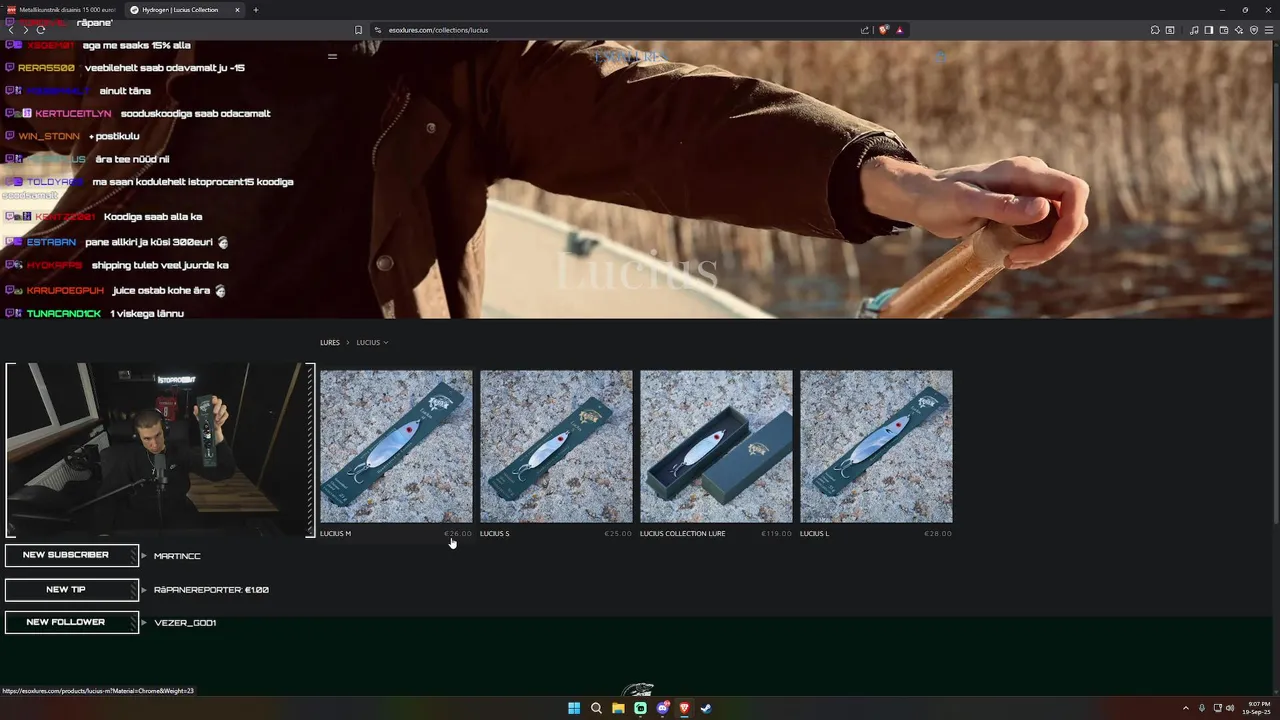Open the green app on taskbar
This screenshot has width=1280, height=720.
[x=640, y=708]
